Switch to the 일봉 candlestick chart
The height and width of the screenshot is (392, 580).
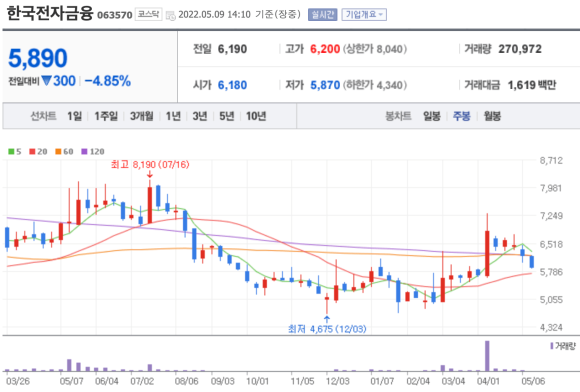pyautogui.click(x=432, y=116)
